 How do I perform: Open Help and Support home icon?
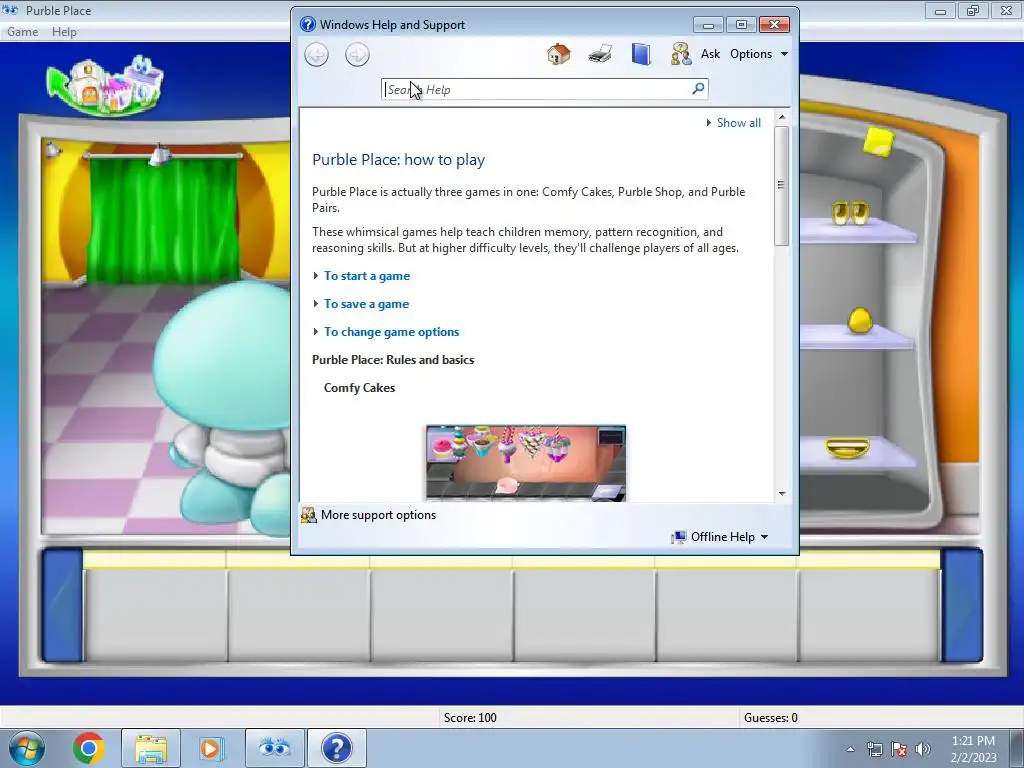(x=558, y=54)
